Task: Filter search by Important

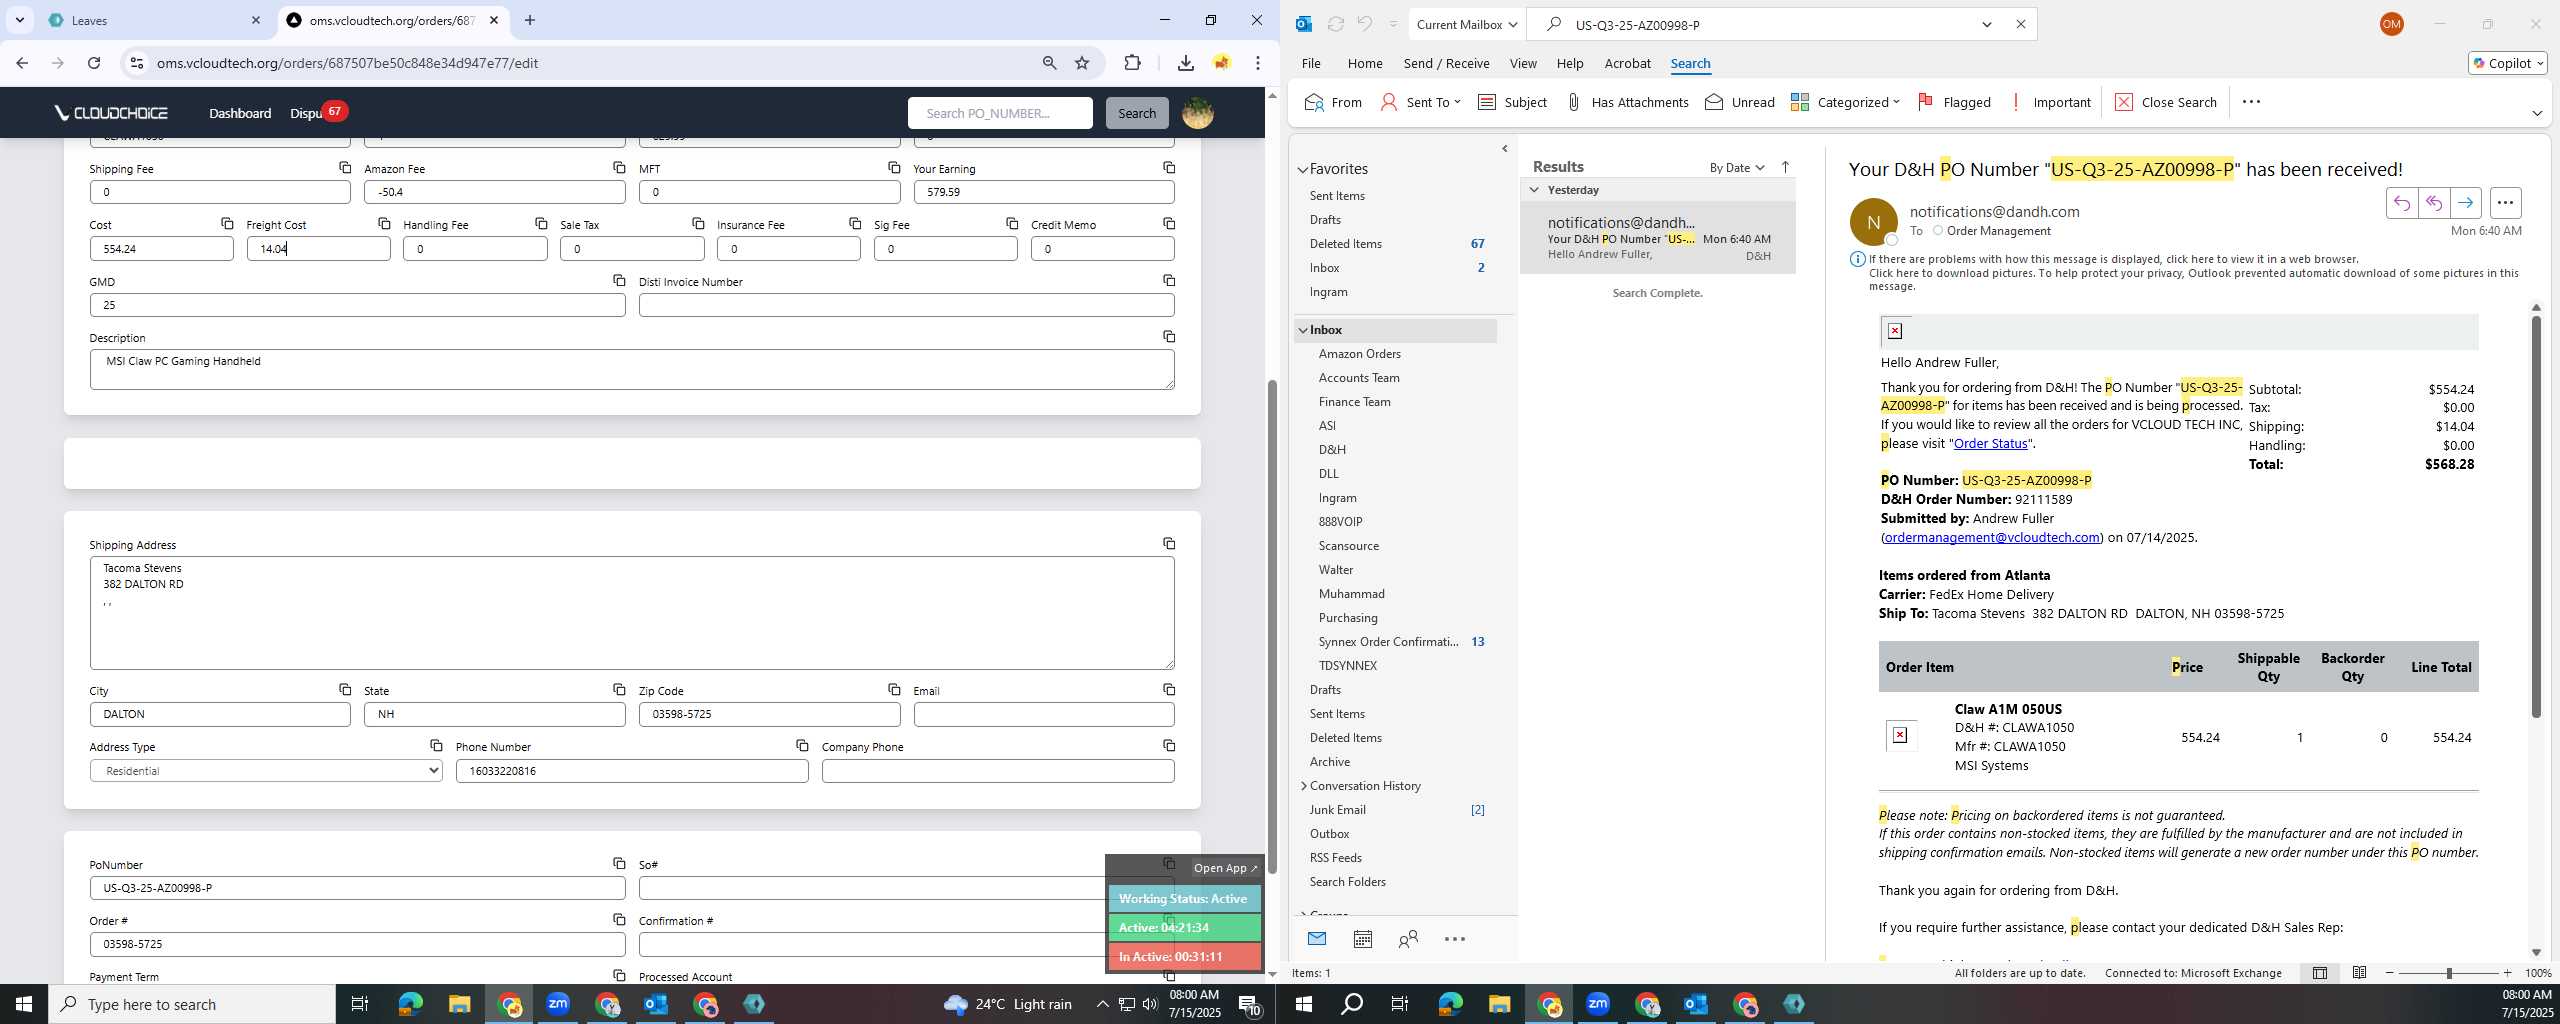Action: click(x=2049, y=102)
